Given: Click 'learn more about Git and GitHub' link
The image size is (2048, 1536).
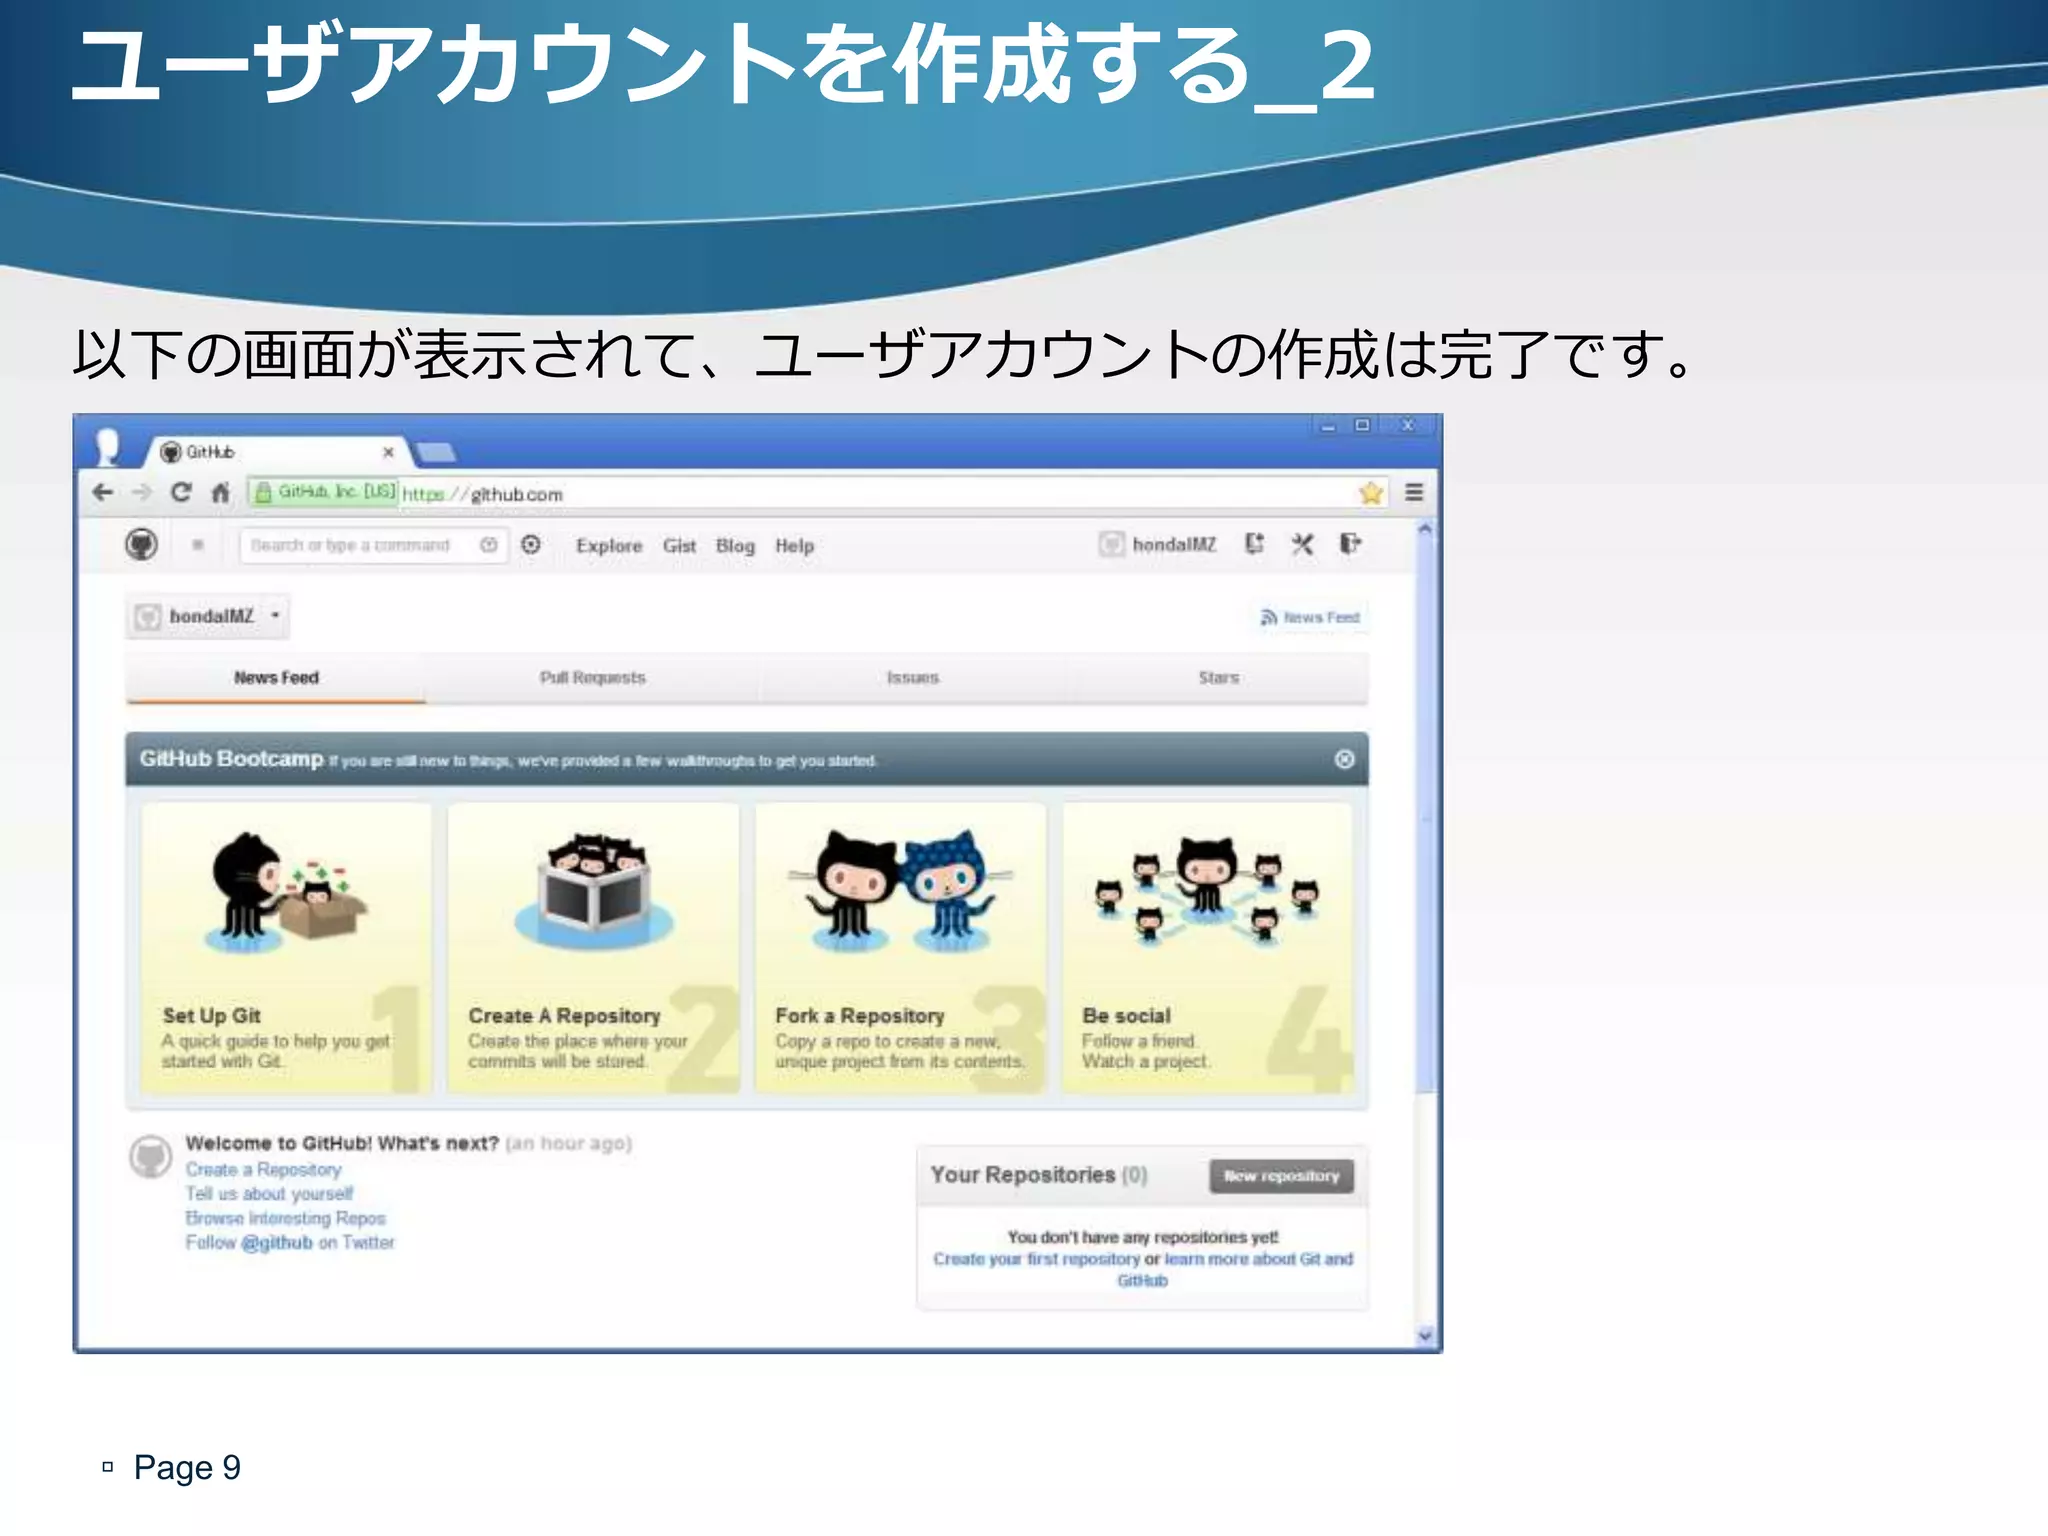Looking at the screenshot, I should pos(1258,1259).
